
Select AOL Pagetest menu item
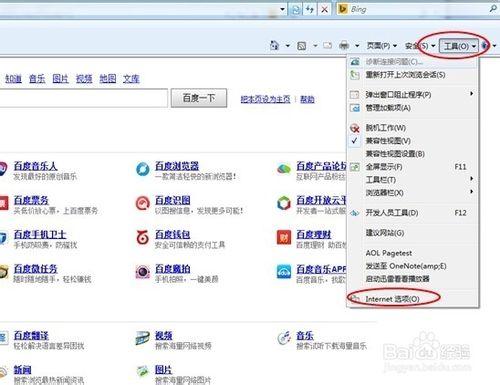tap(413, 253)
